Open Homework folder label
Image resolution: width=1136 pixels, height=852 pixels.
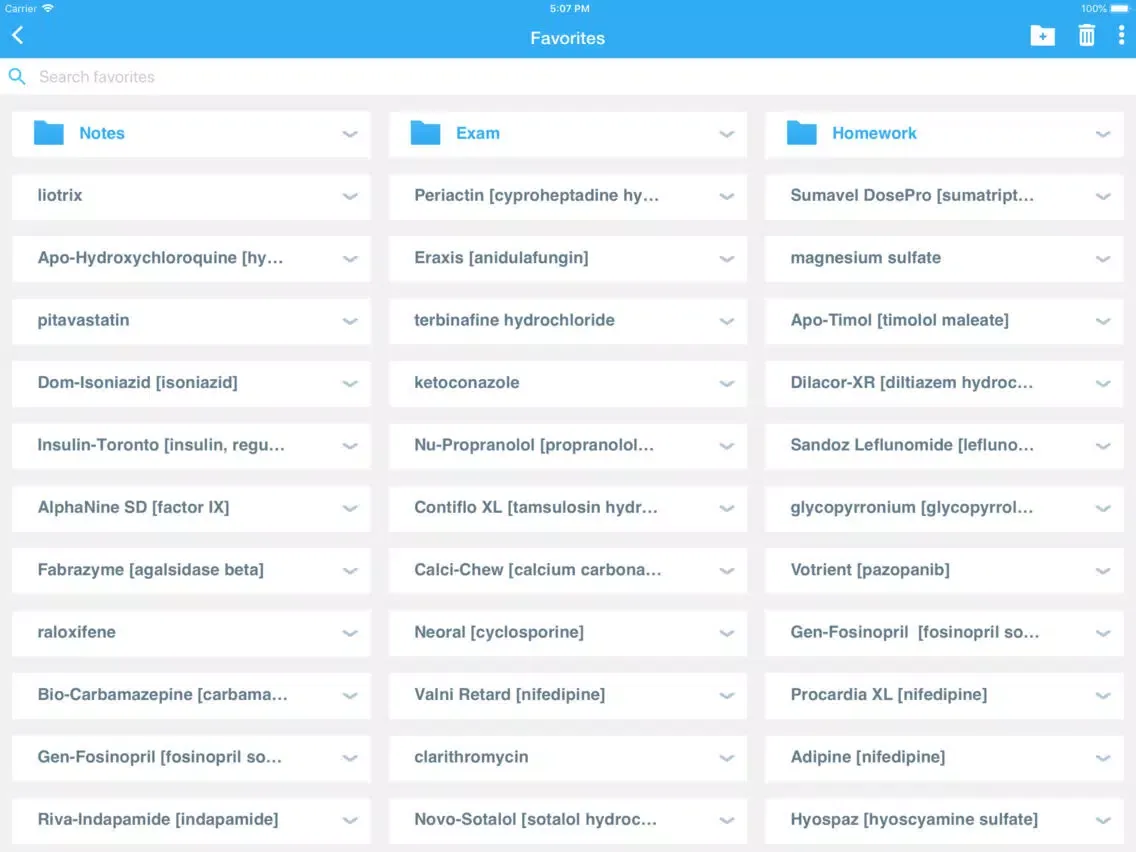tap(874, 133)
